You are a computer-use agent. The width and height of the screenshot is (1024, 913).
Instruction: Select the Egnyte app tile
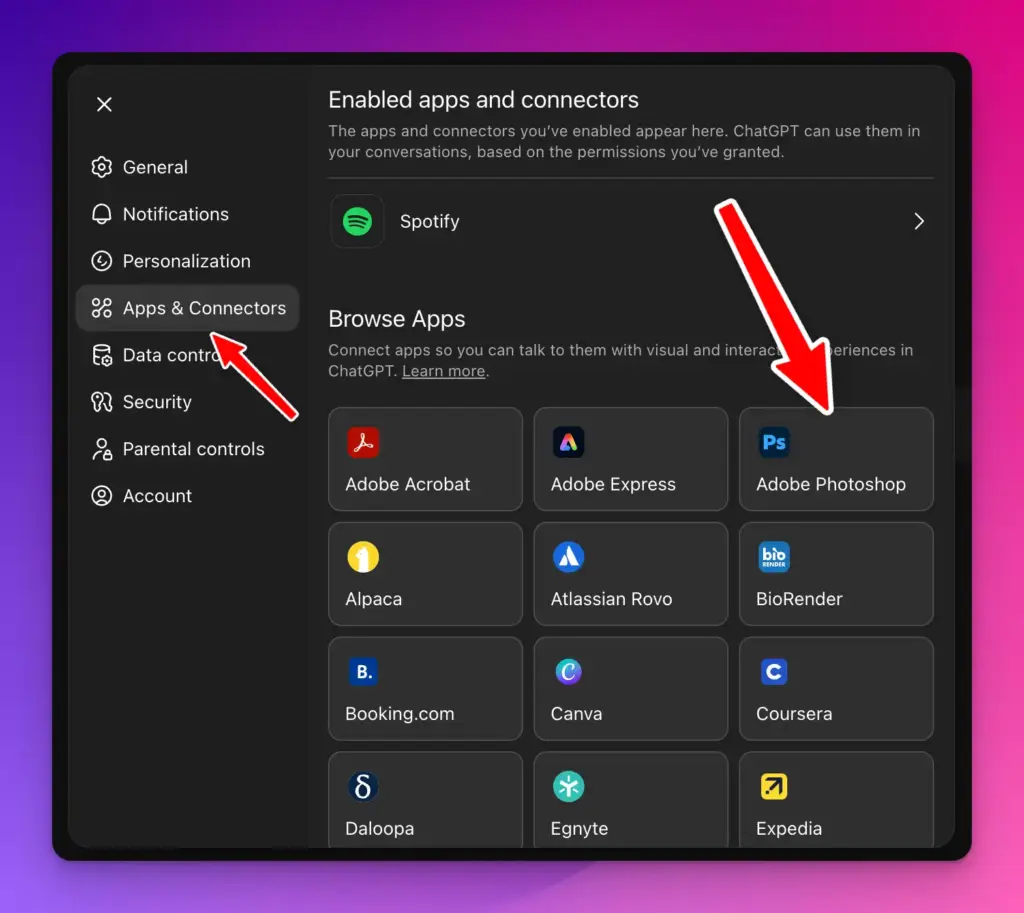[630, 800]
